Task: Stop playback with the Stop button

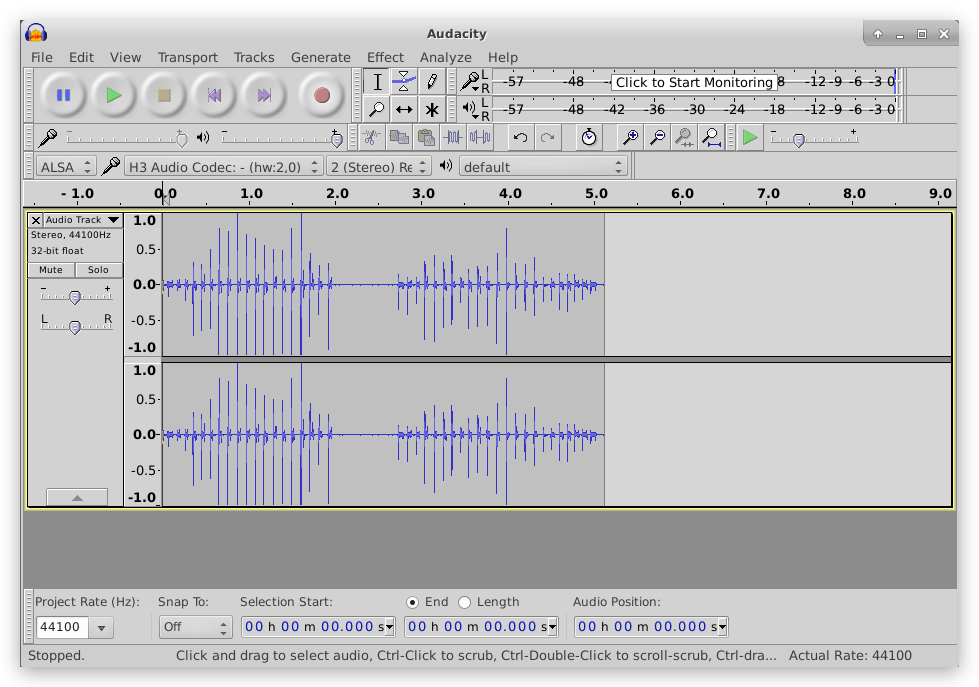Action: (x=164, y=96)
